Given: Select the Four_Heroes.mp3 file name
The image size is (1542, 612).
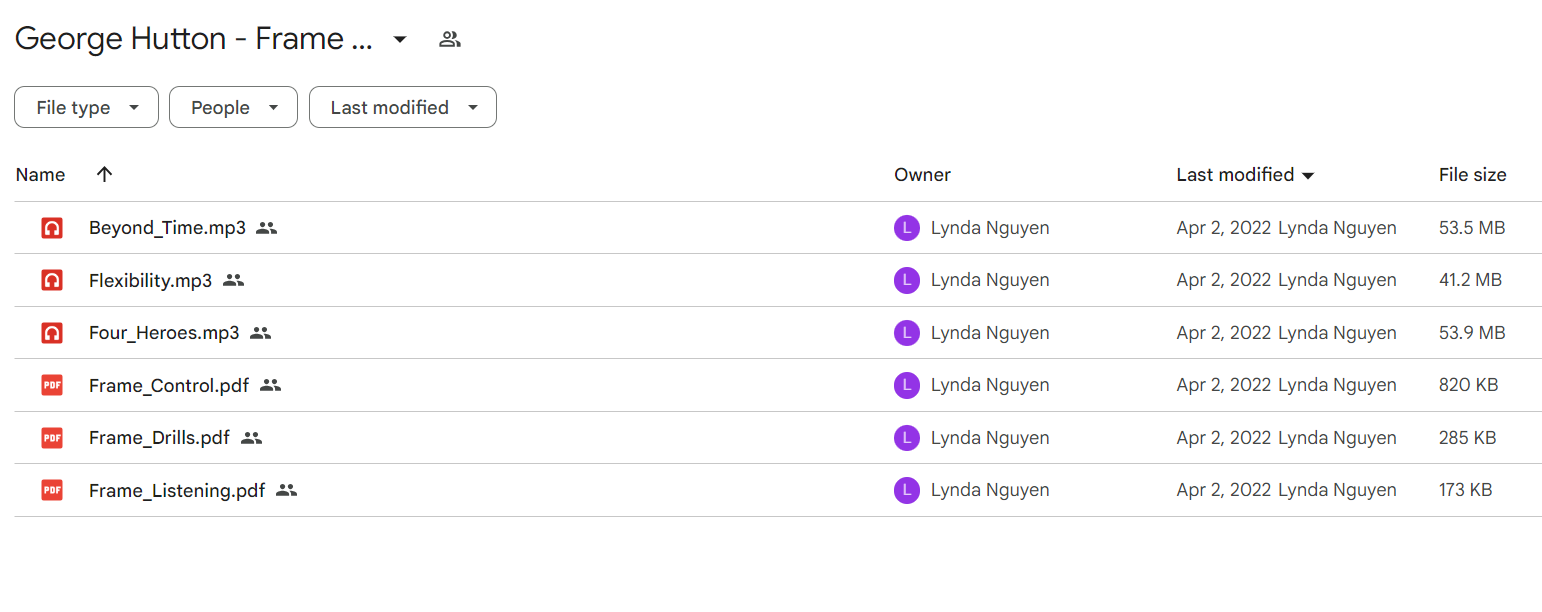Looking at the screenshot, I should click(x=164, y=333).
